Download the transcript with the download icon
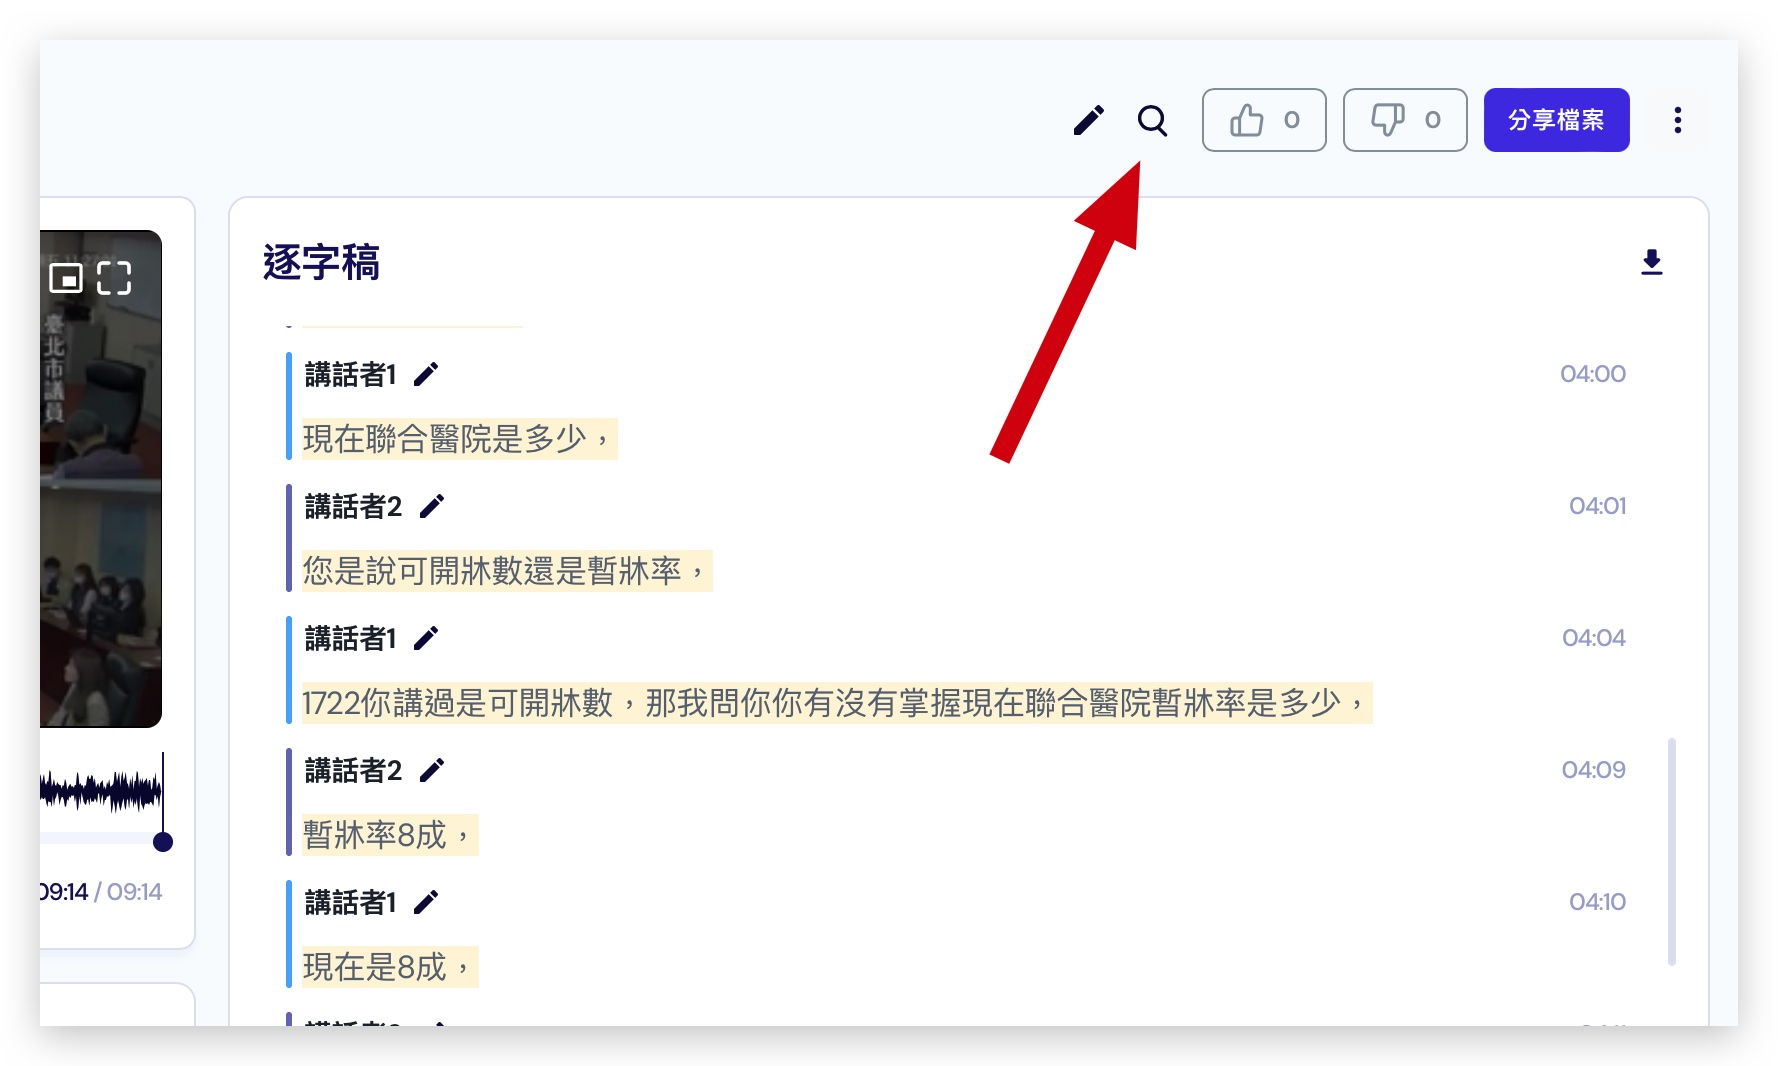This screenshot has width=1778, height=1066. pyautogui.click(x=1652, y=262)
